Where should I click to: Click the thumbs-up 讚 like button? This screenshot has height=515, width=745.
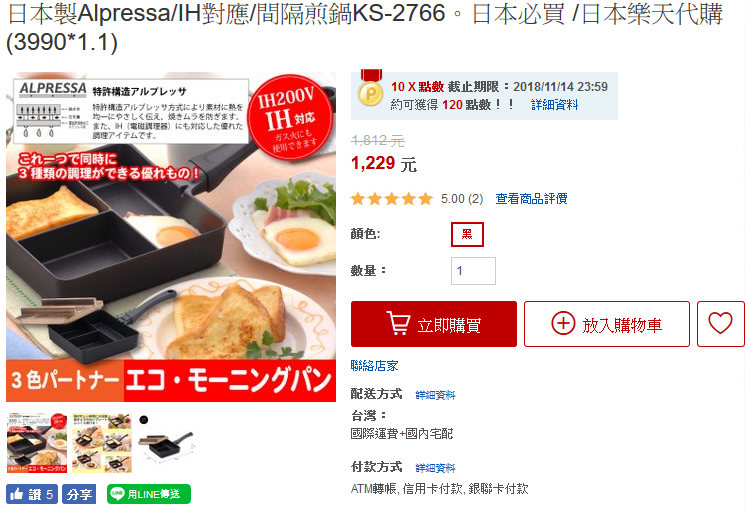(32, 494)
